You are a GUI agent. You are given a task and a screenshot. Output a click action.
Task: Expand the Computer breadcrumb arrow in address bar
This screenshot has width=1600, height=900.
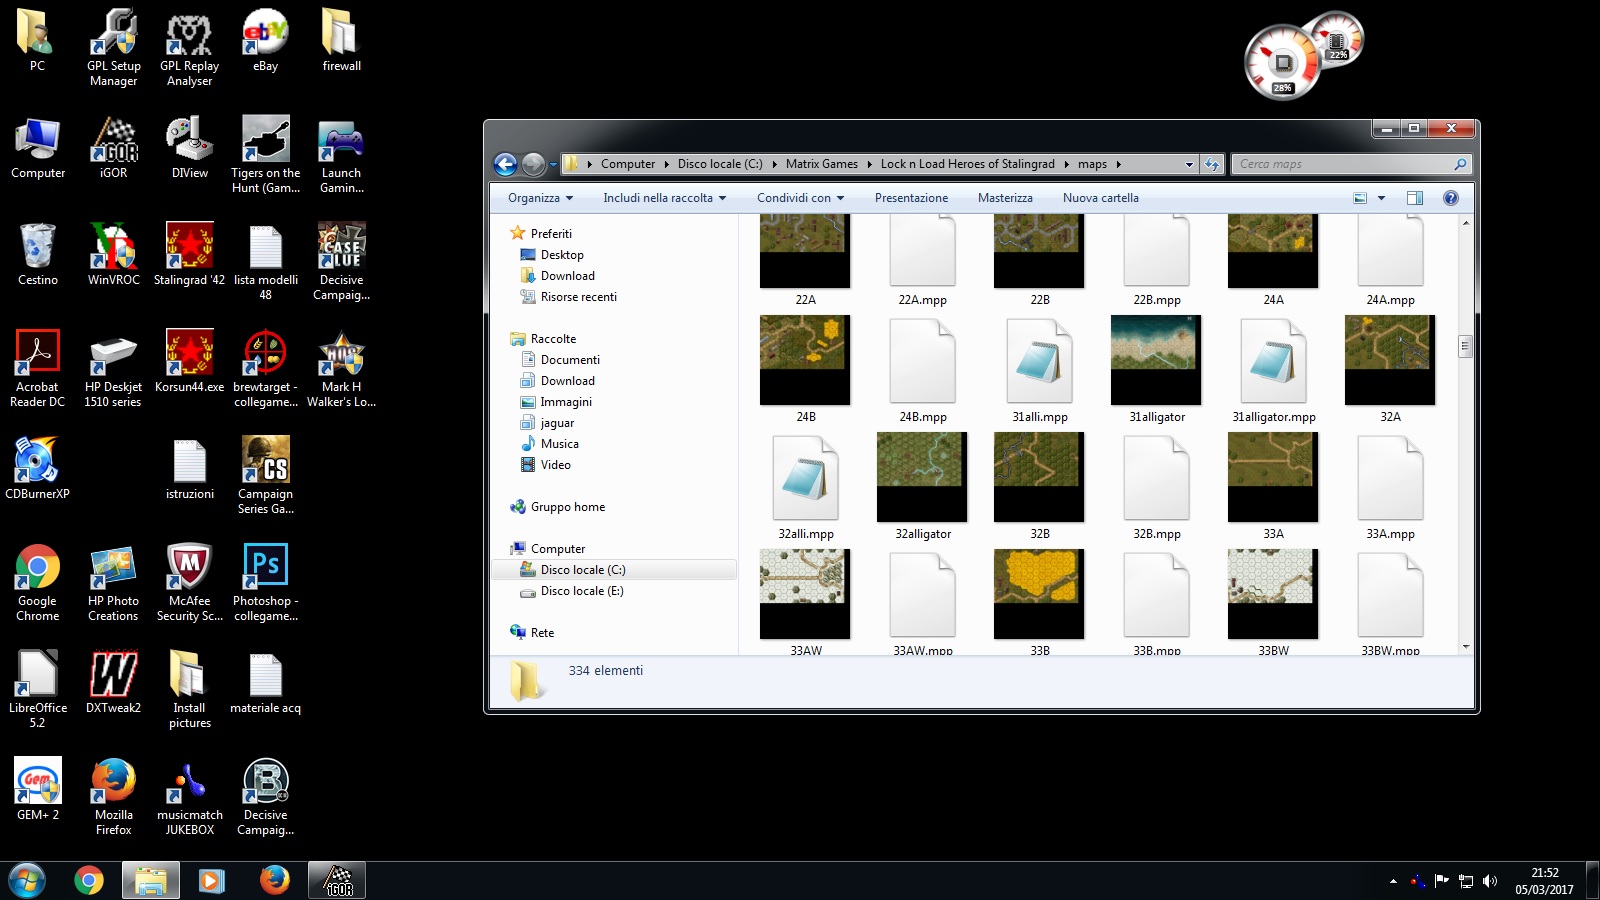[x=666, y=164]
